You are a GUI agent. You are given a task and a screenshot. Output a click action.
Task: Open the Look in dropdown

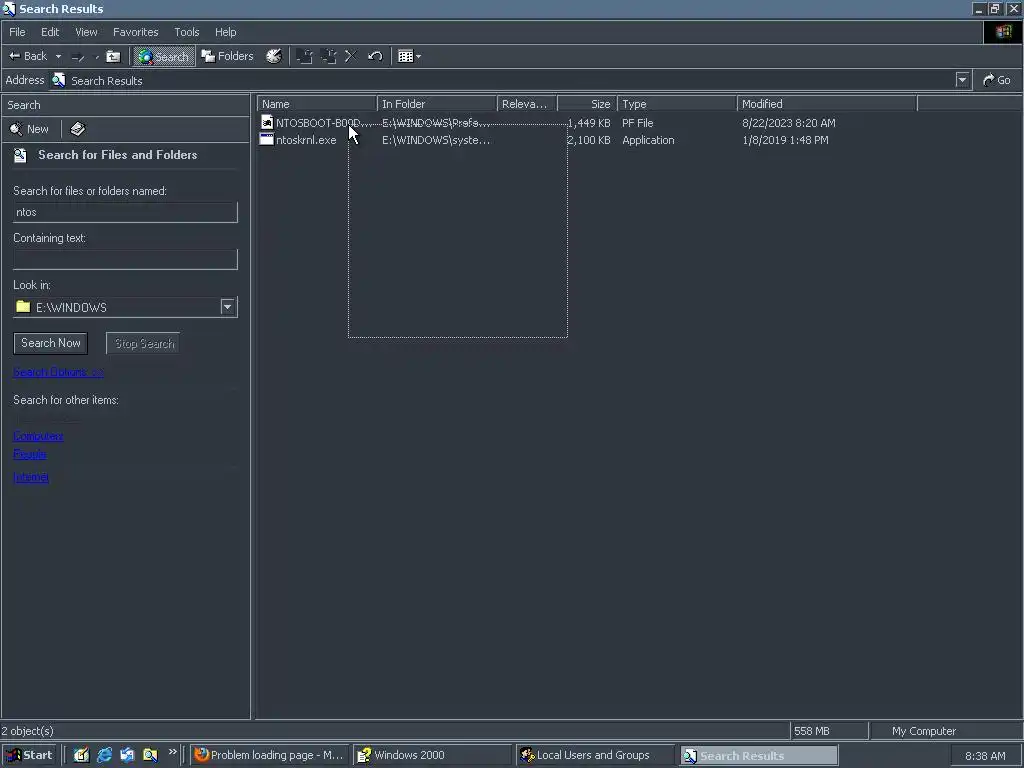227,307
